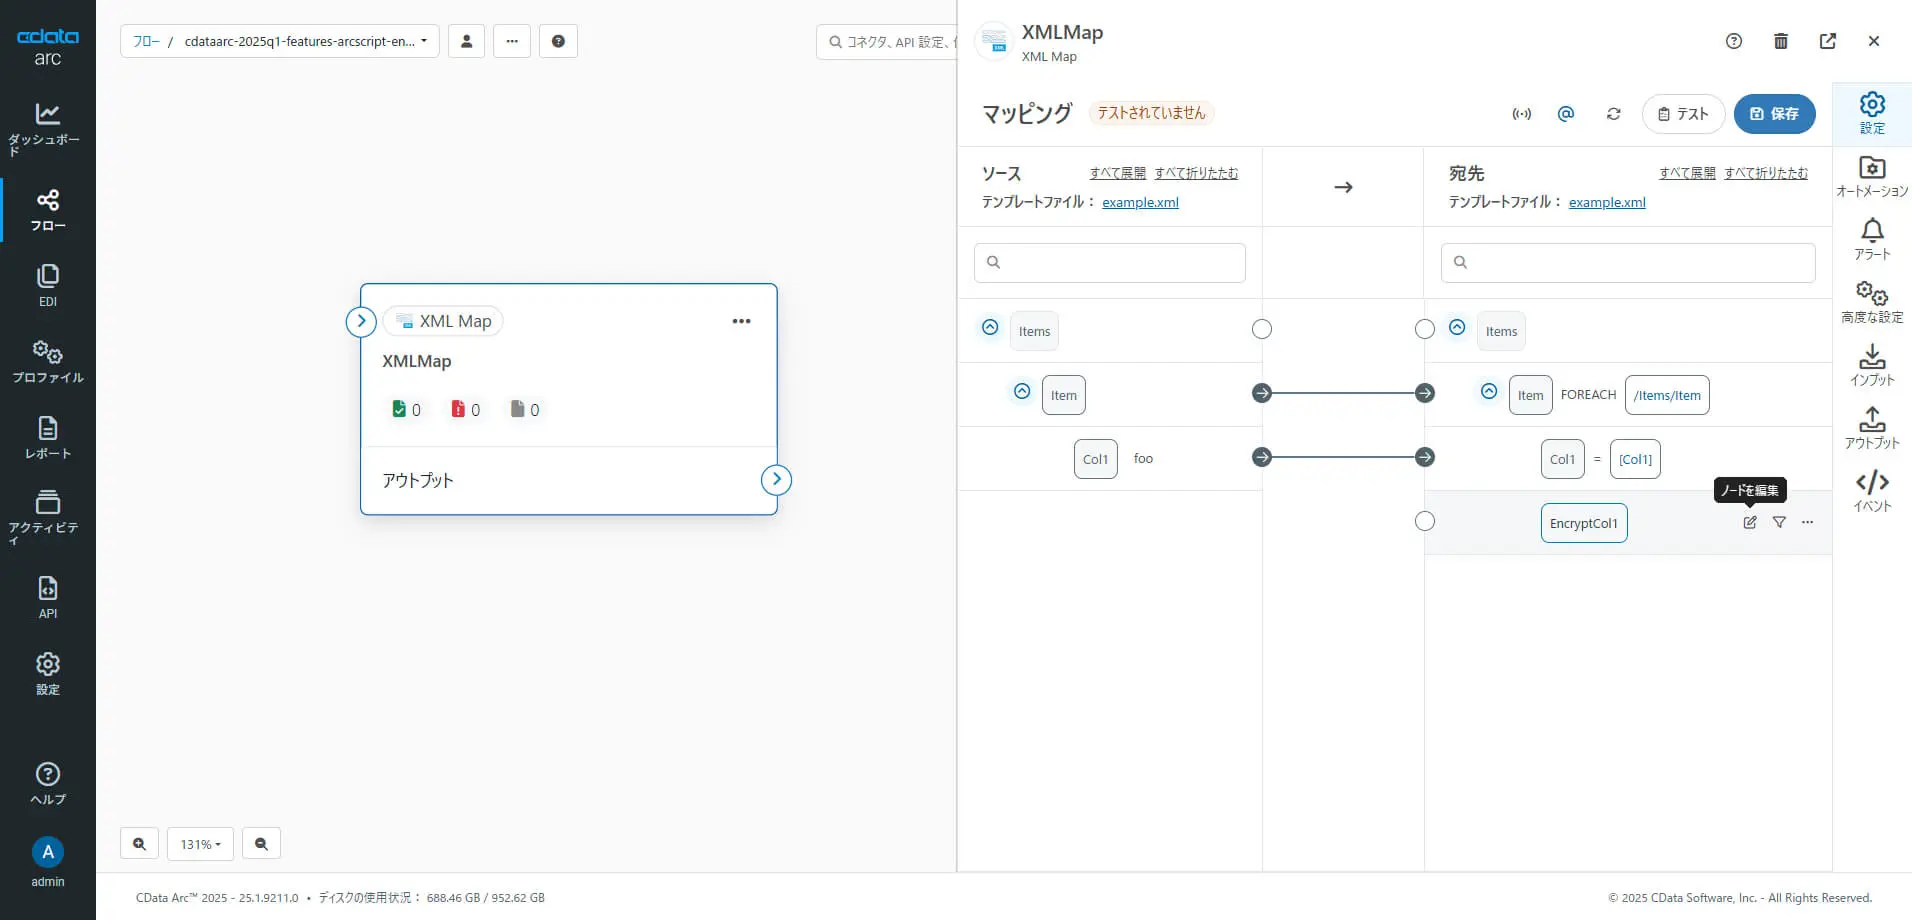Click the @ icon in mapping toolbar
The height and width of the screenshot is (920, 1912).
pyautogui.click(x=1566, y=114)
